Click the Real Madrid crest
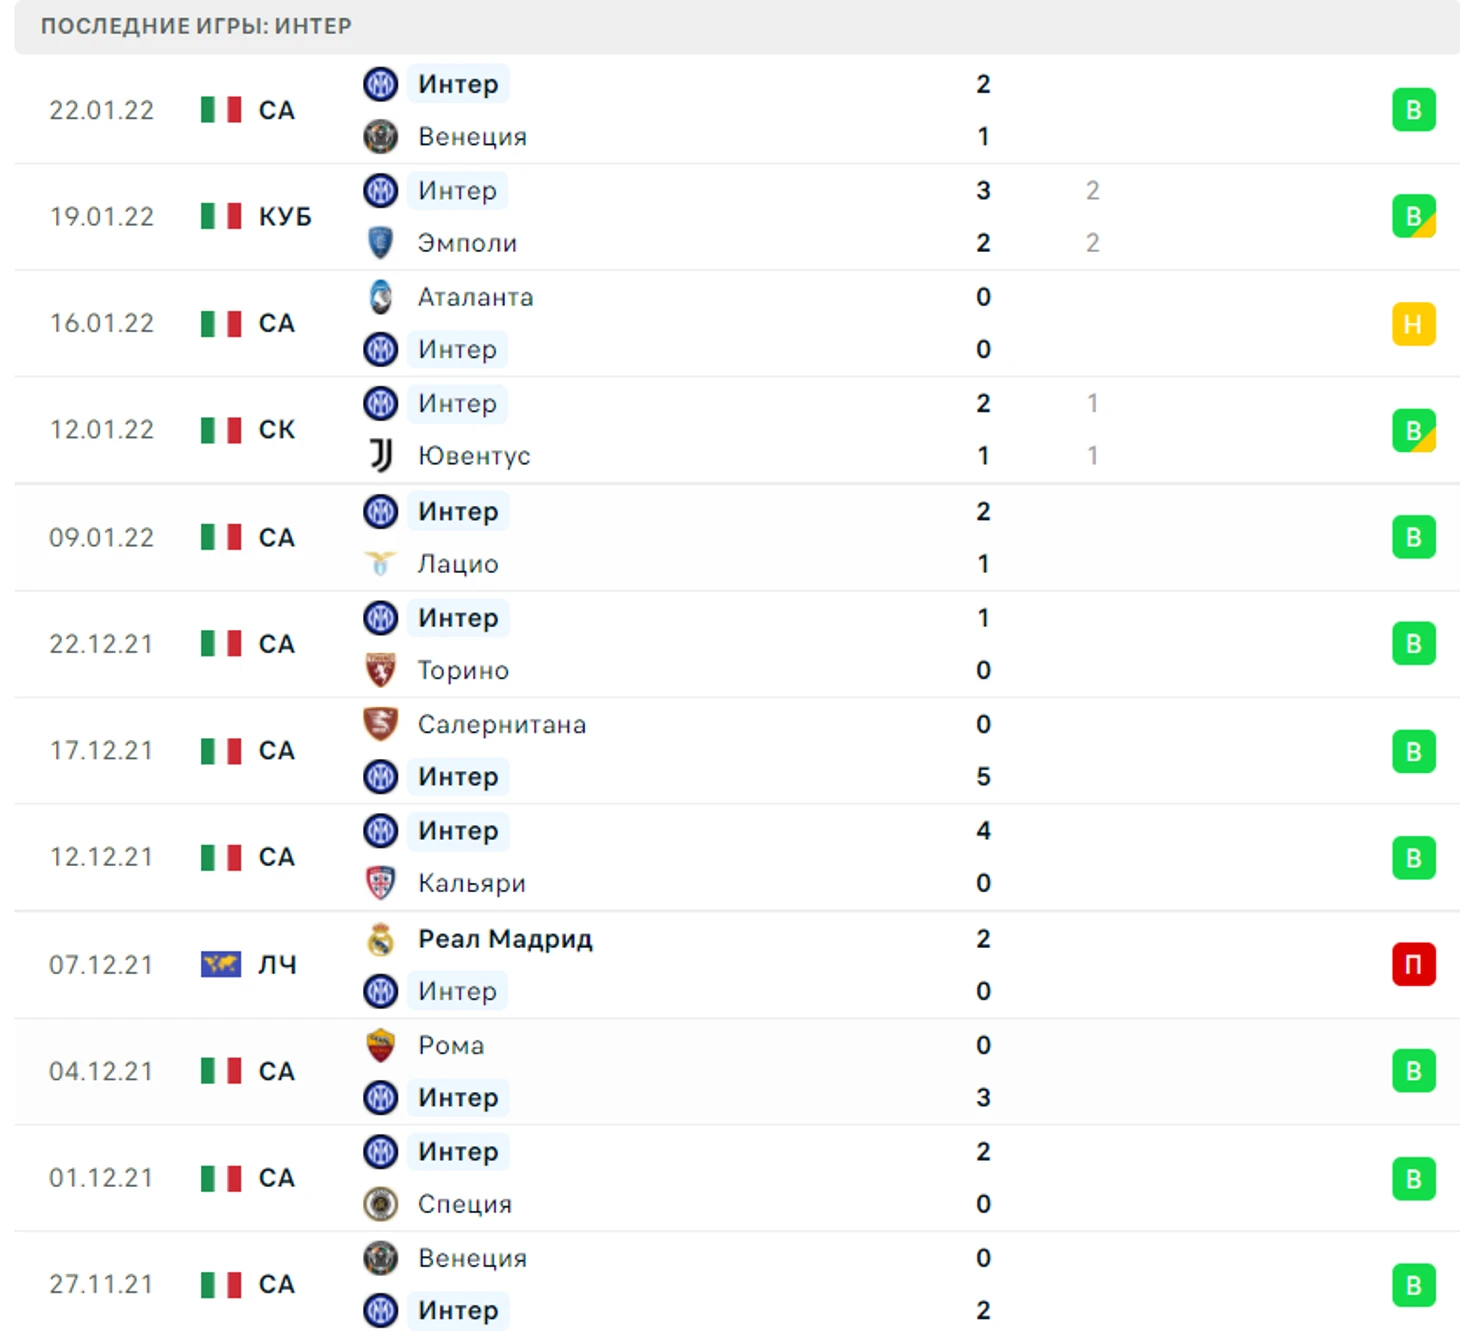Screen dimensions: 1460x1331 [x=380, y=939]
